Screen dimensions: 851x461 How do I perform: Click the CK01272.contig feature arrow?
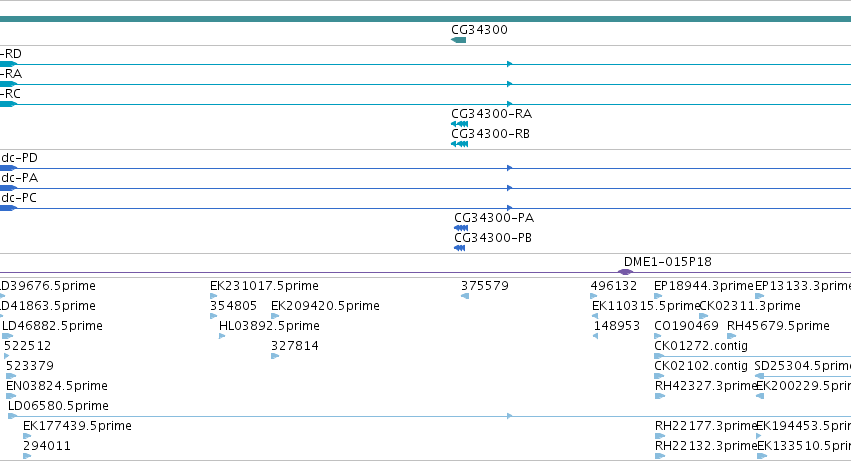point(752,356)
